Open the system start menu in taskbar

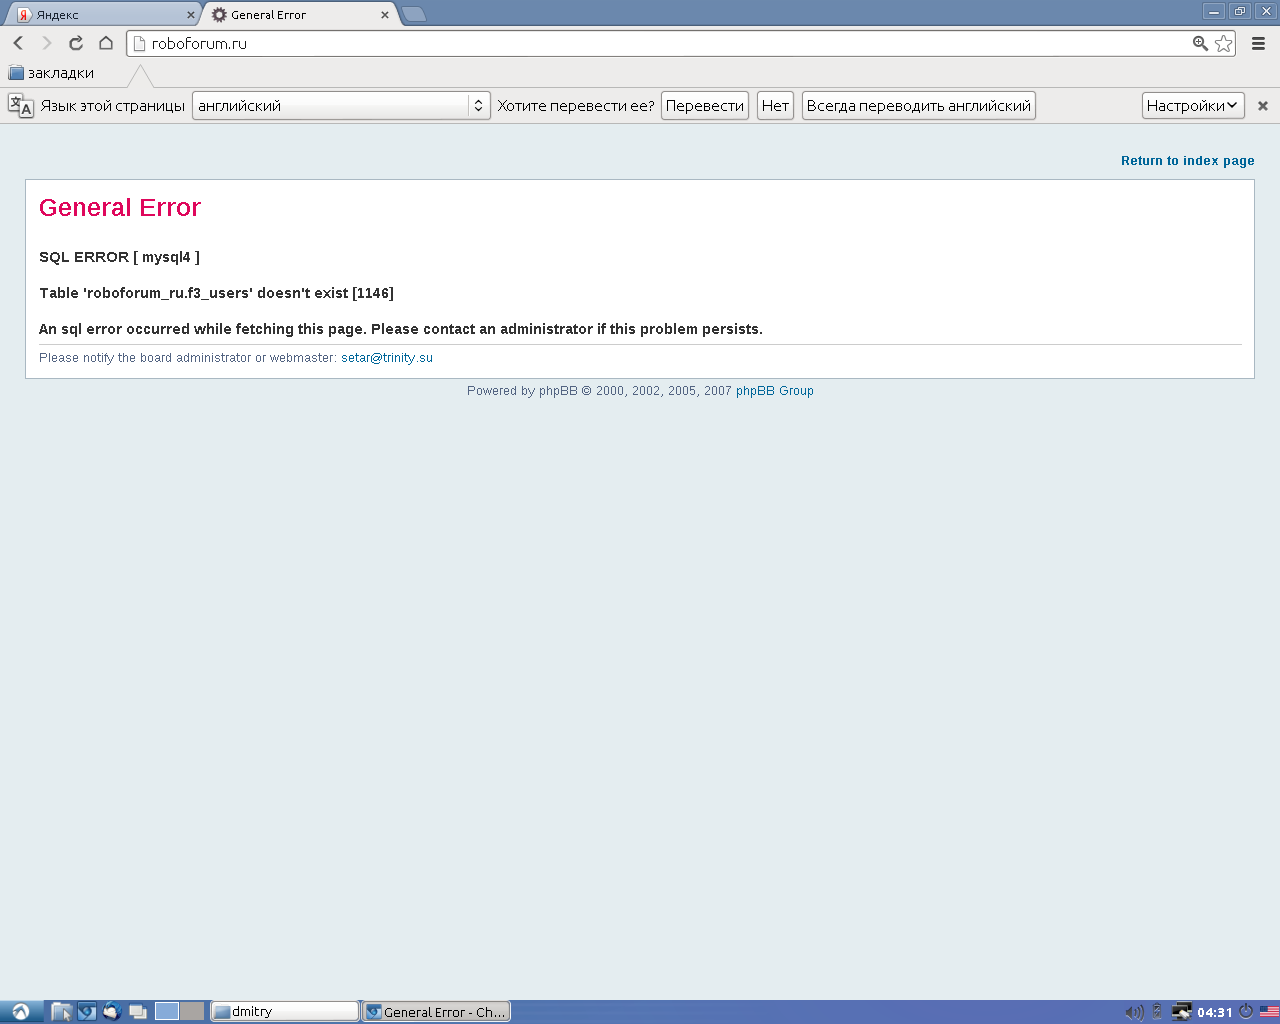(20, 1012)
